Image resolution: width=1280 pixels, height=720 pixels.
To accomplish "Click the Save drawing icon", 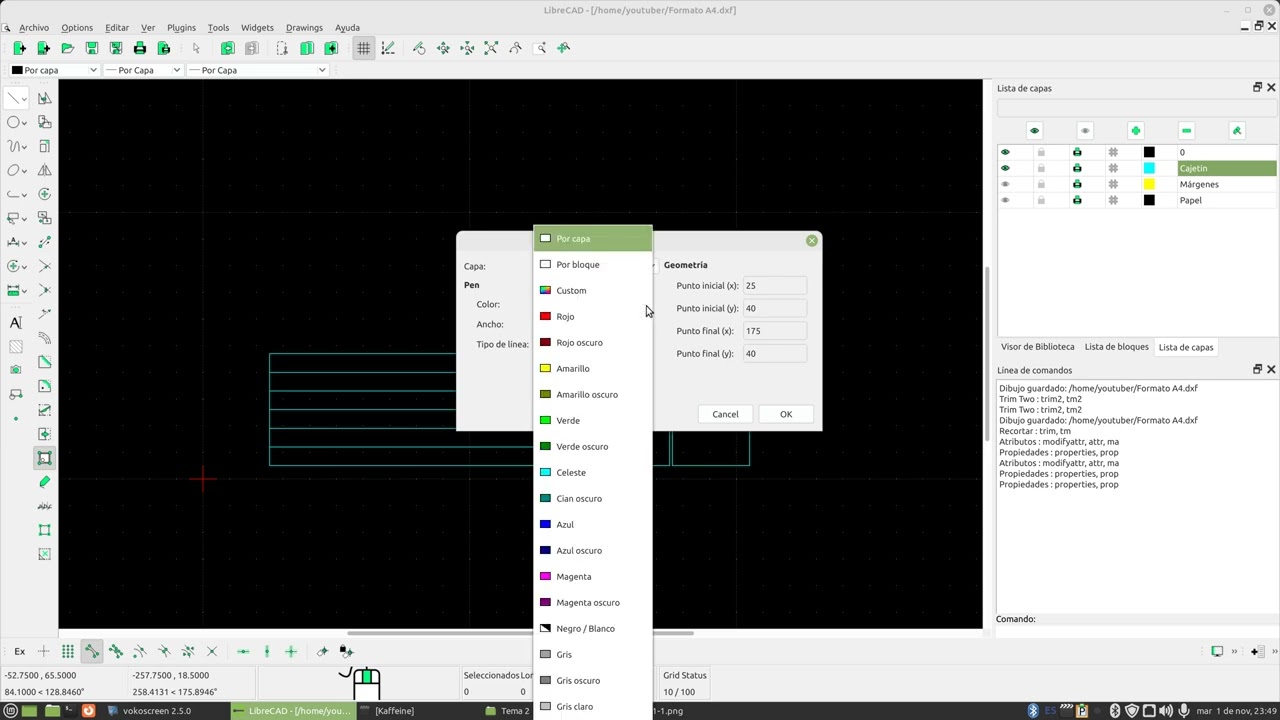I will click(x=91, y=48).
